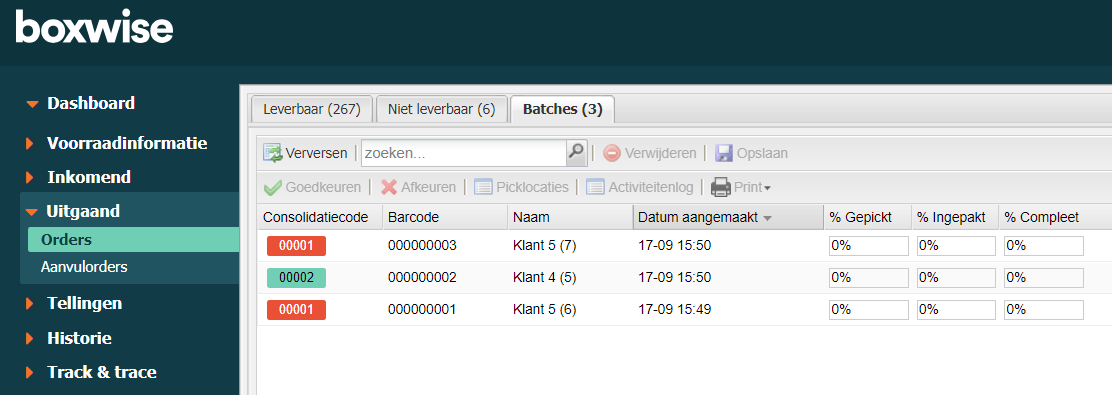Screen dimensions: 1112x395
Task: Open the Activiteitenlog icon
Action: 596,187
